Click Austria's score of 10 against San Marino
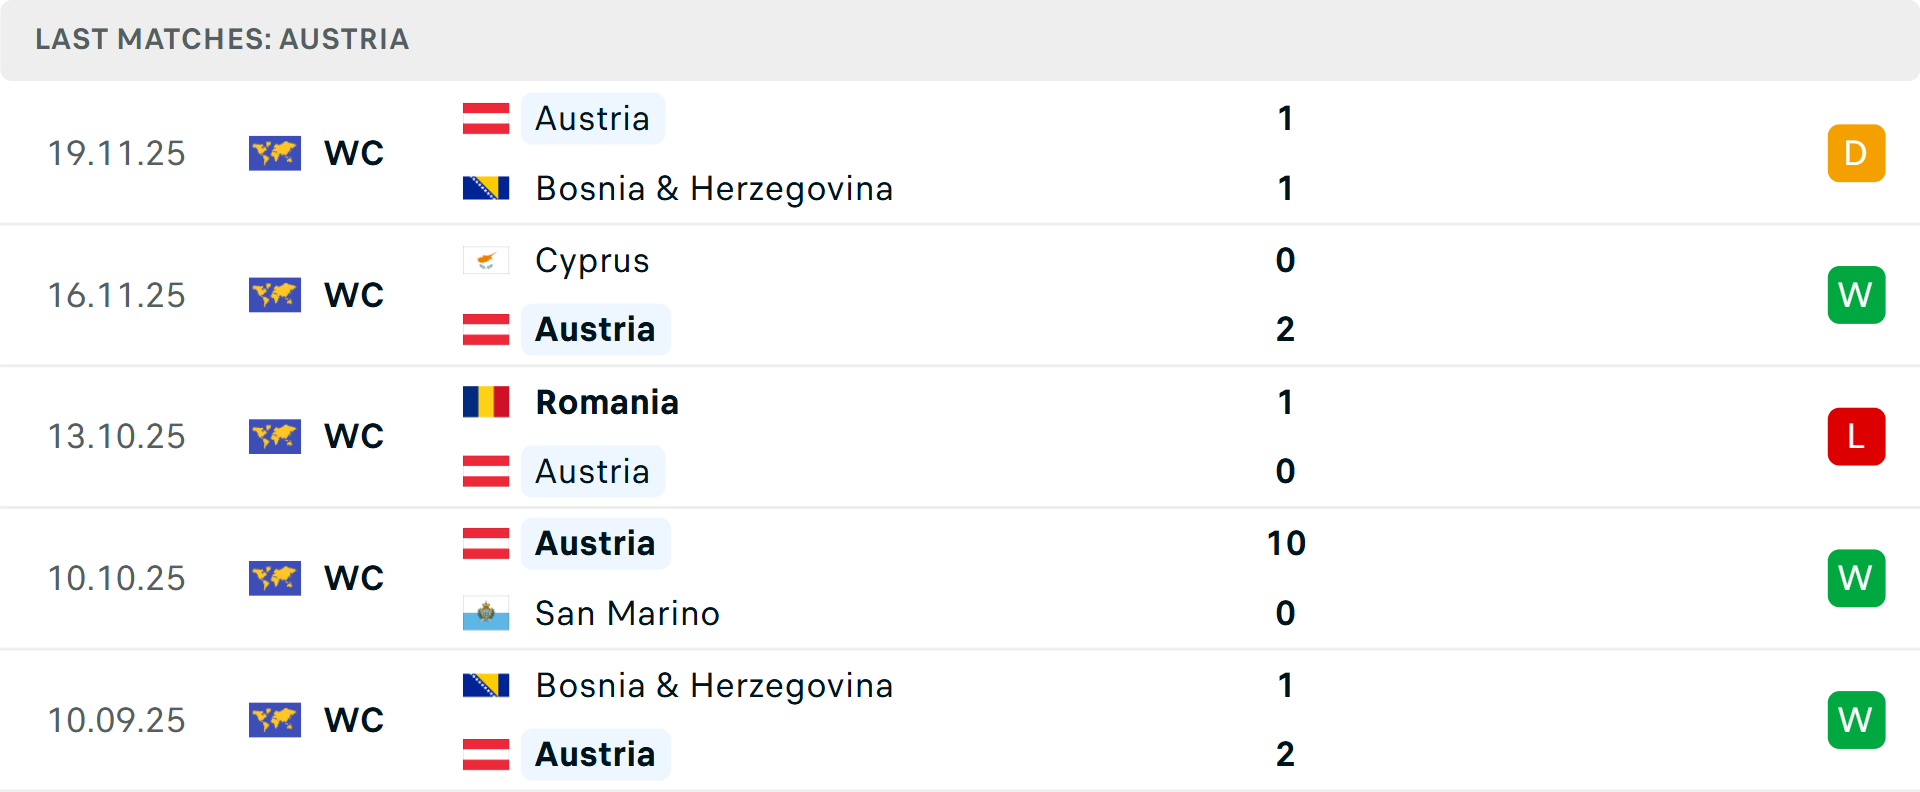 [x=1286, y=544]
